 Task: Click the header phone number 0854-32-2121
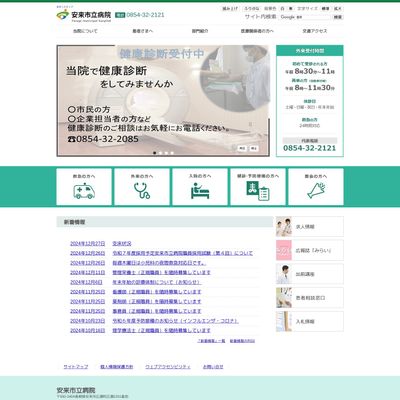coord(145,15)
